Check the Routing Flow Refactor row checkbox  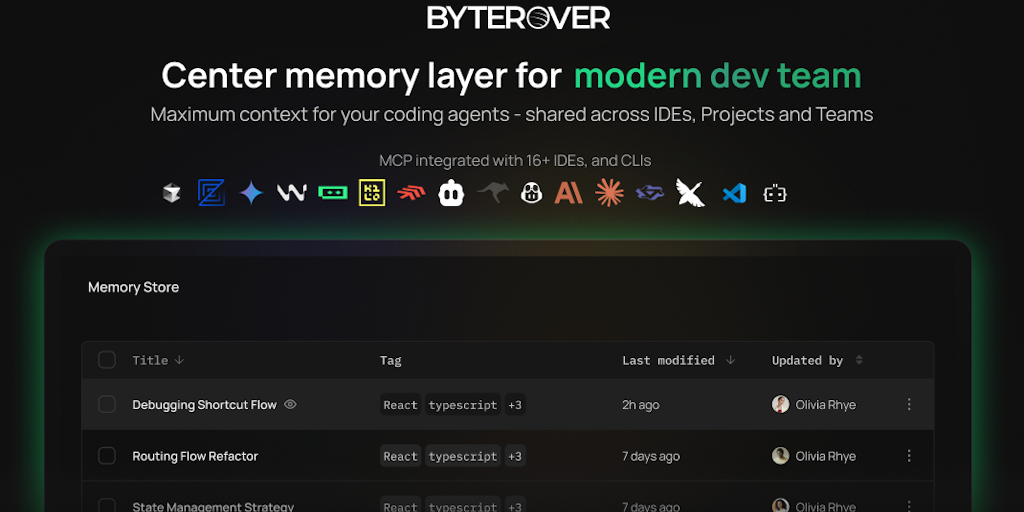click(106, 456)
